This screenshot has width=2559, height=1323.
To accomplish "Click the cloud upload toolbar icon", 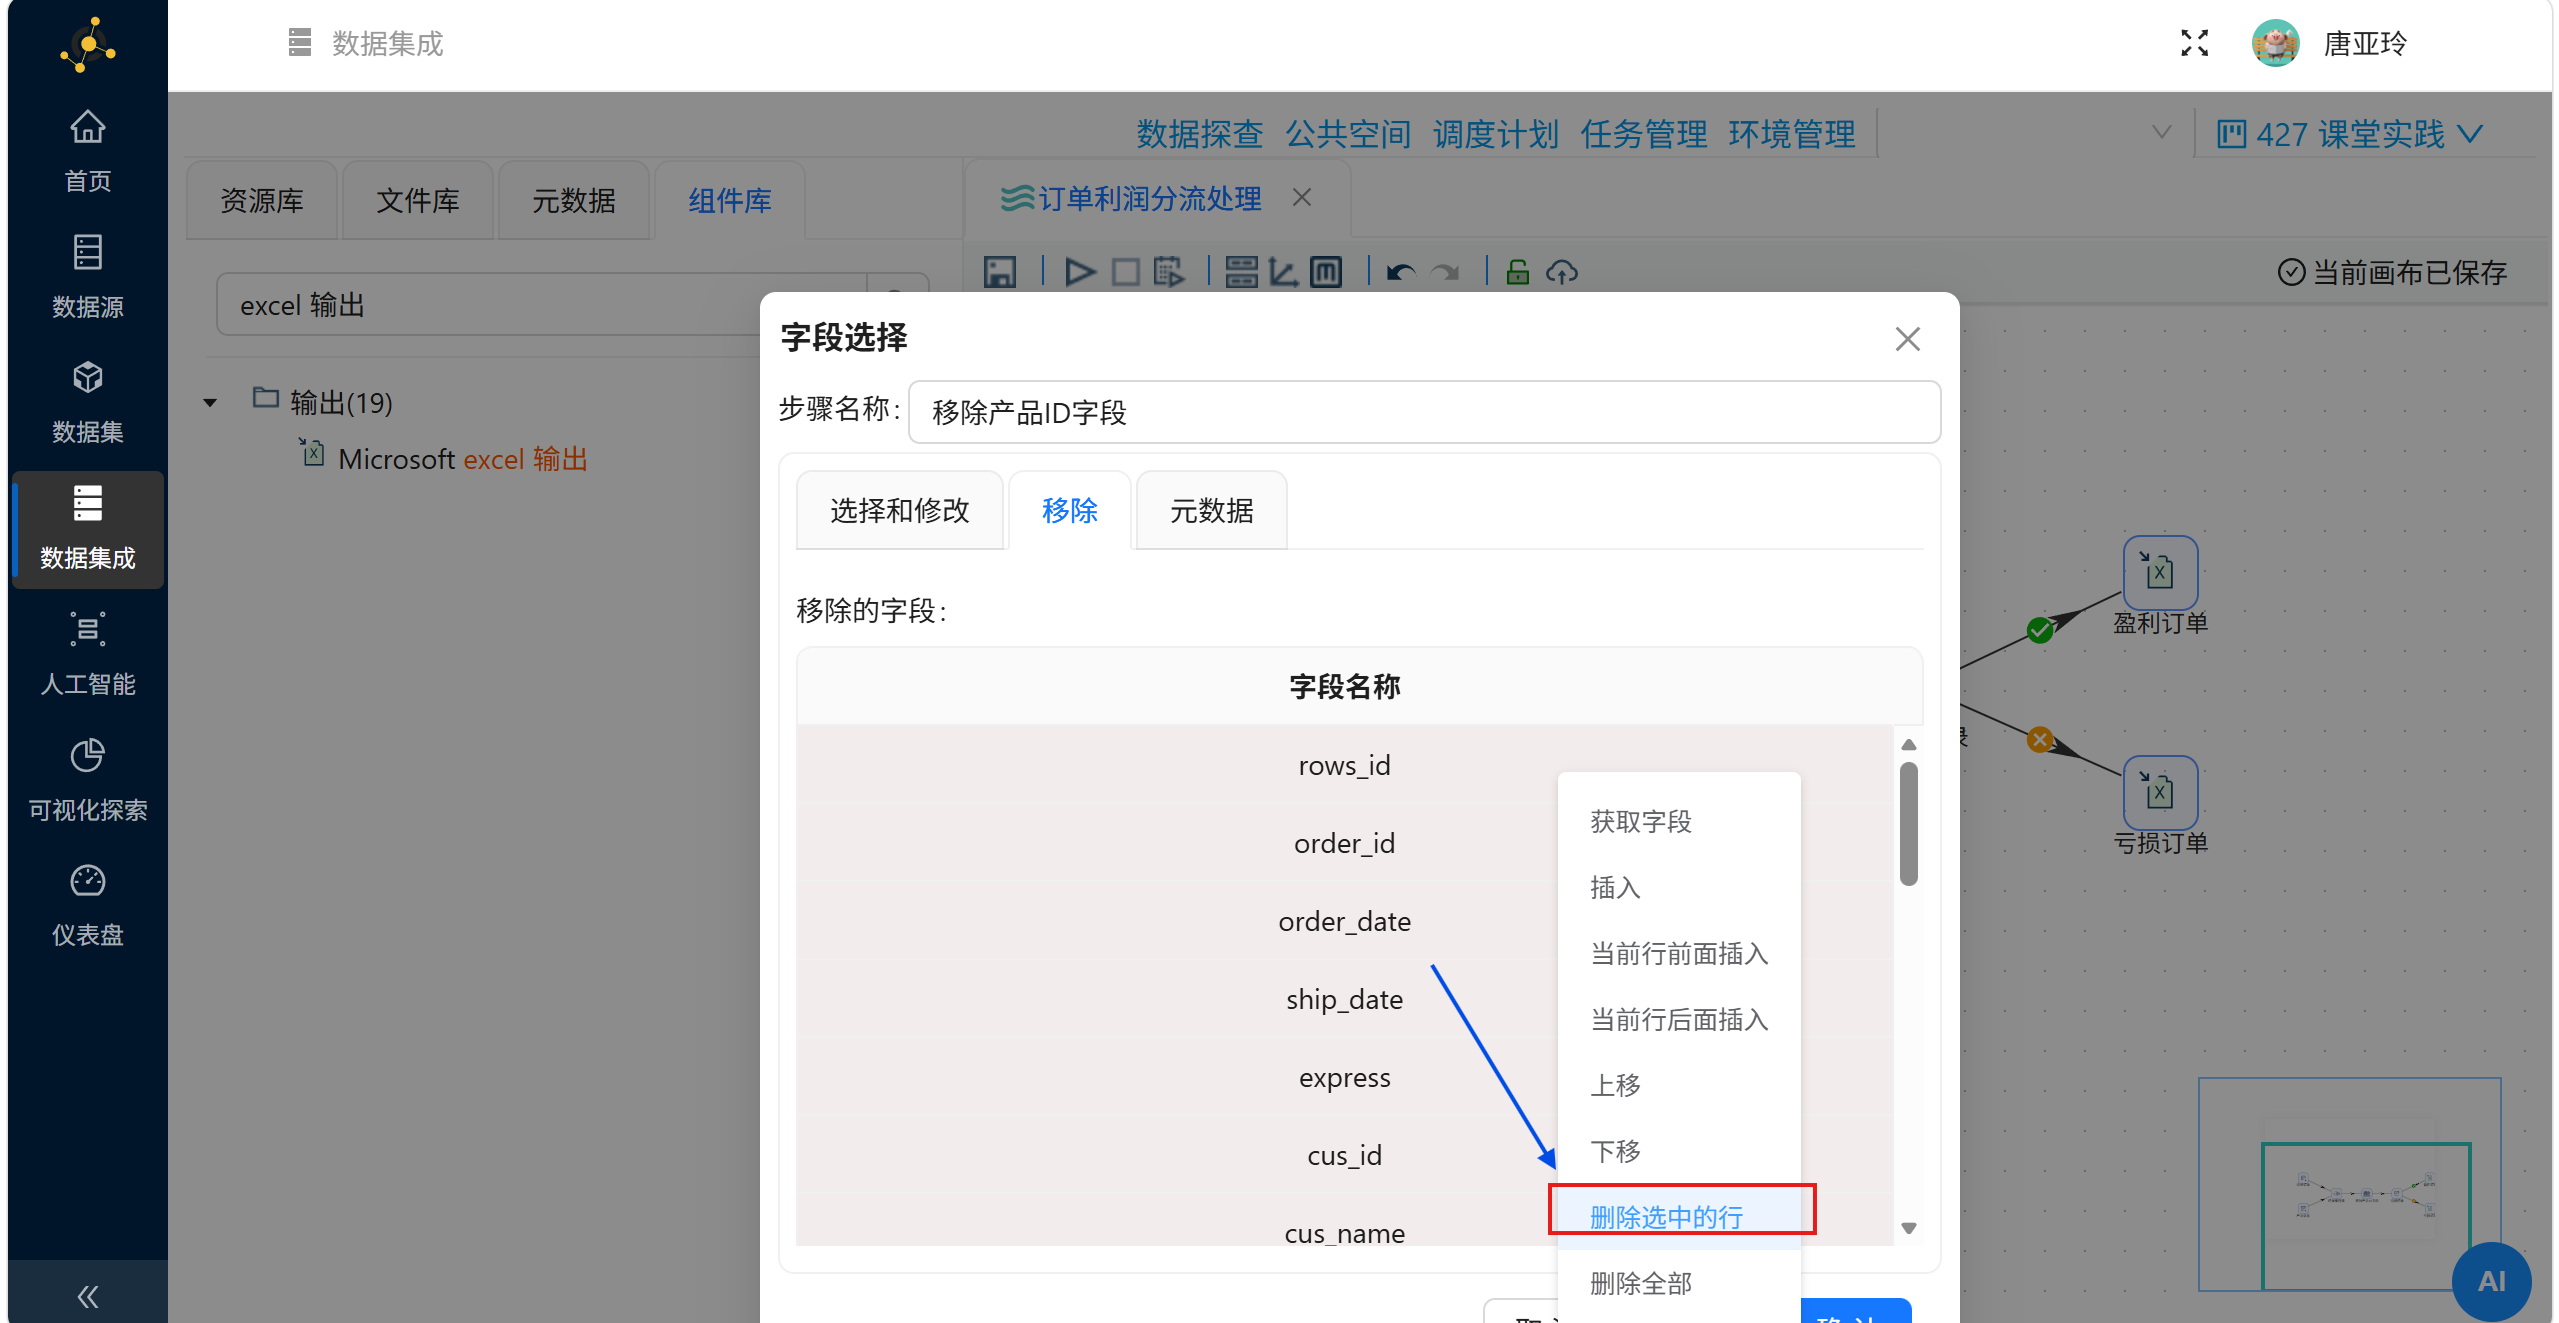I will point(1561,272).
